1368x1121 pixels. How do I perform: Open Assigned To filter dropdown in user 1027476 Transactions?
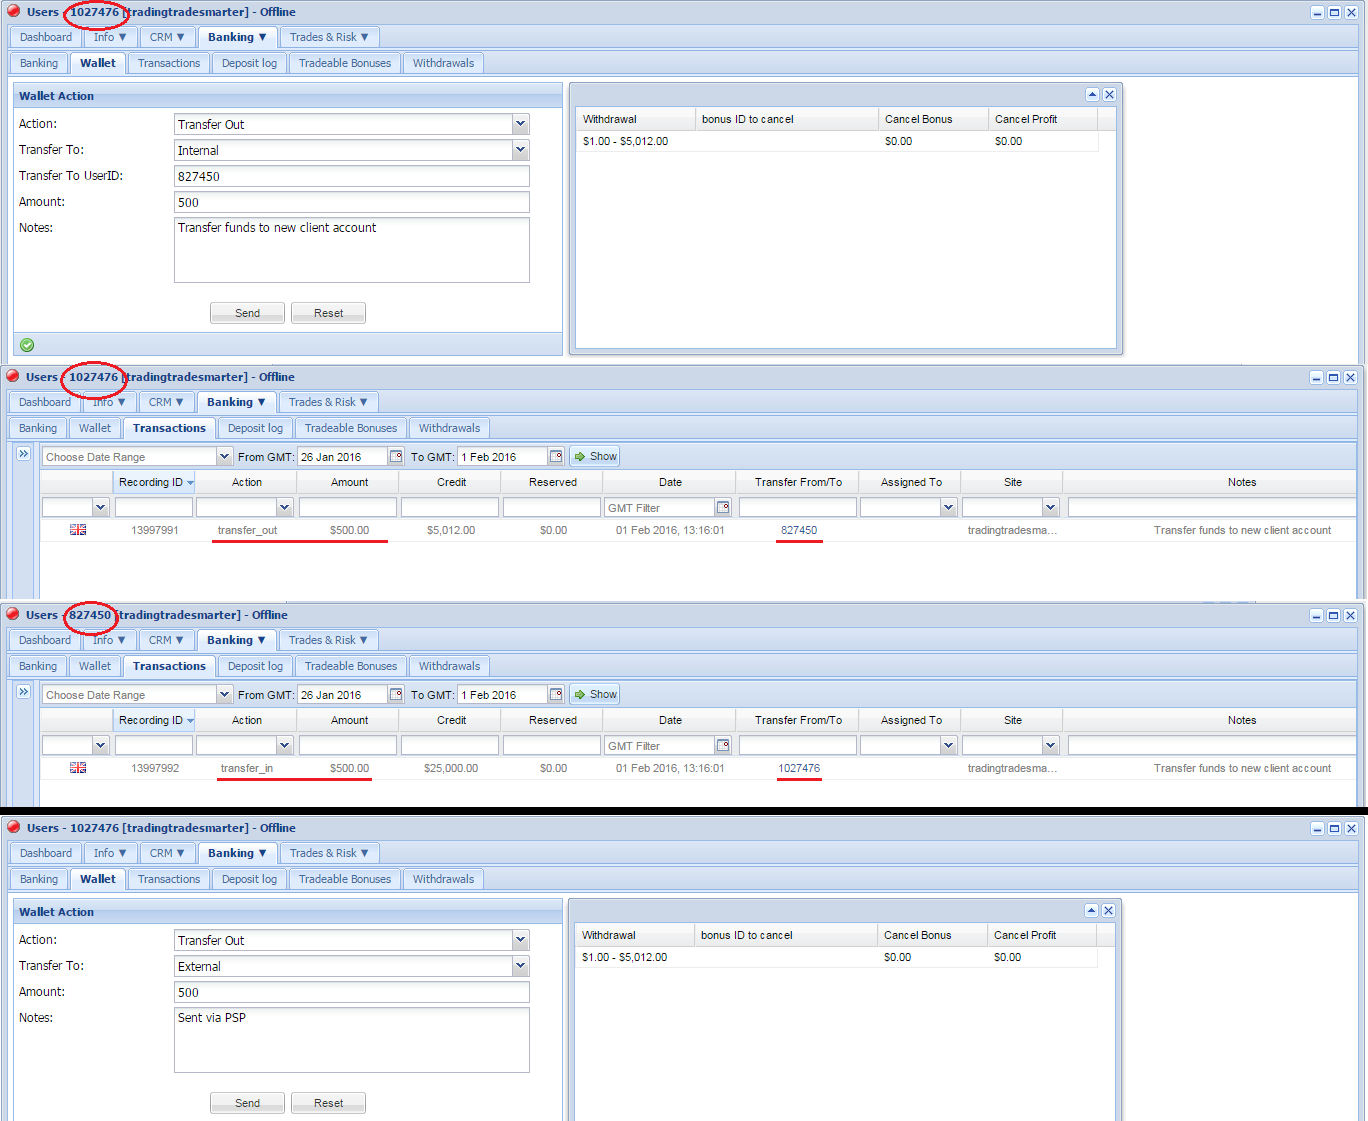coord(948,508)
